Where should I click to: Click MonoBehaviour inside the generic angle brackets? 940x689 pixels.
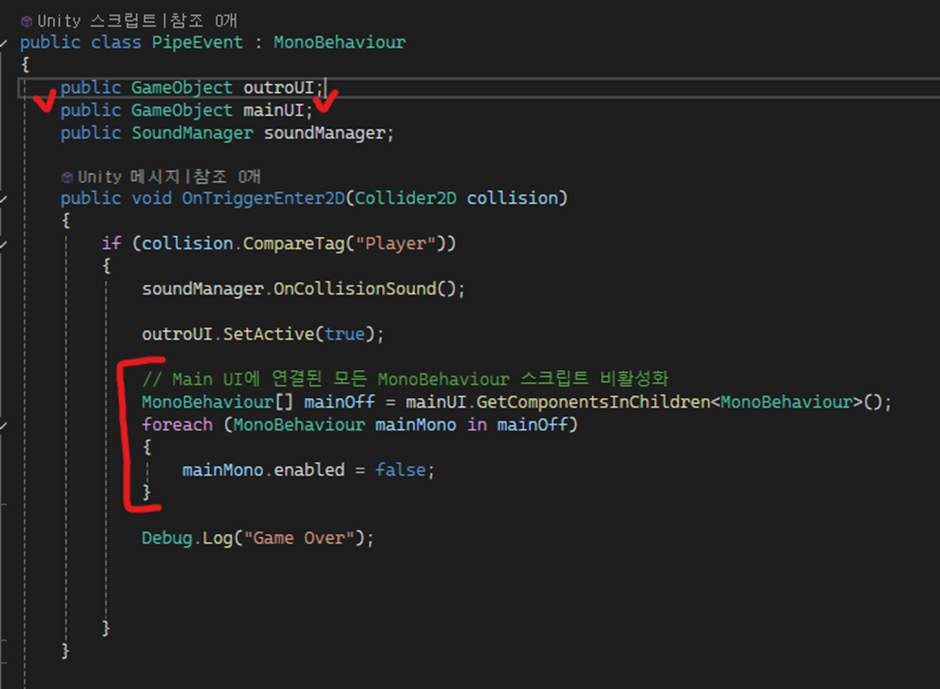click(786, 402)
